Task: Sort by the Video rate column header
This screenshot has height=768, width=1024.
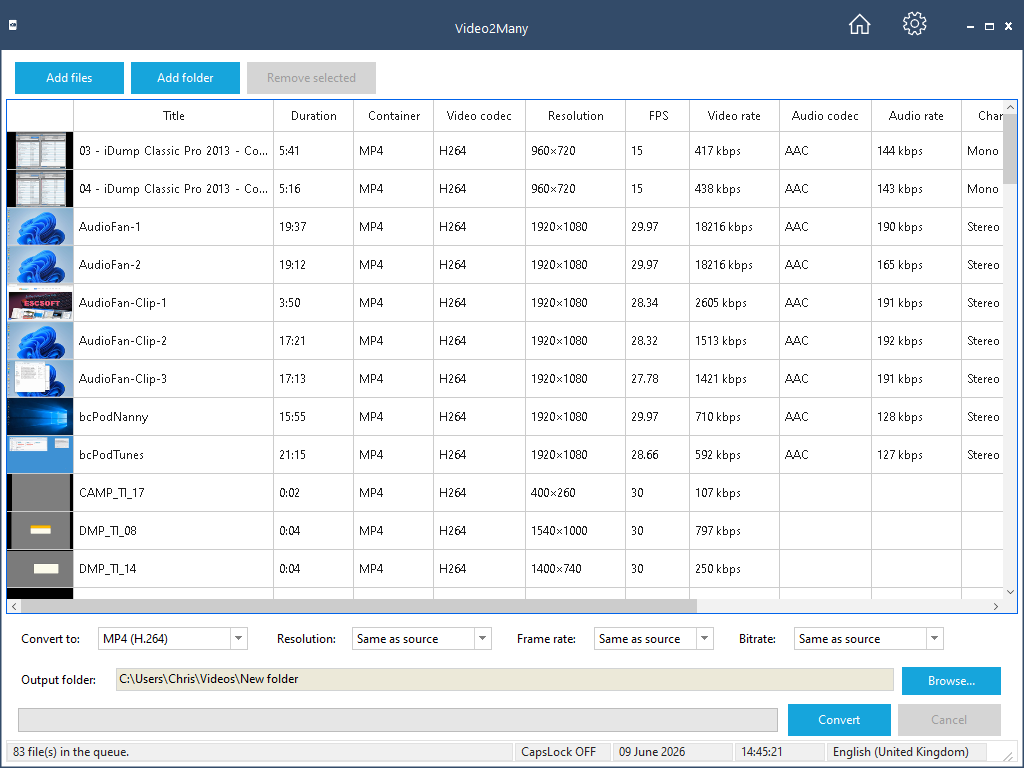Action: click(734, 116)
